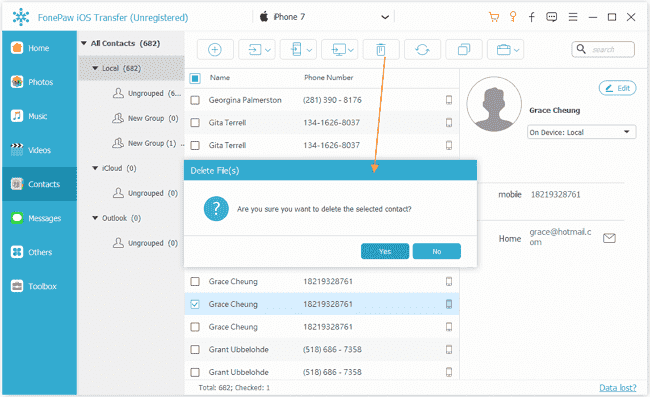Open the import button dropdown arrow
Image resolution: width=650 pixels, height=397 pixels.
coord(268,50)
